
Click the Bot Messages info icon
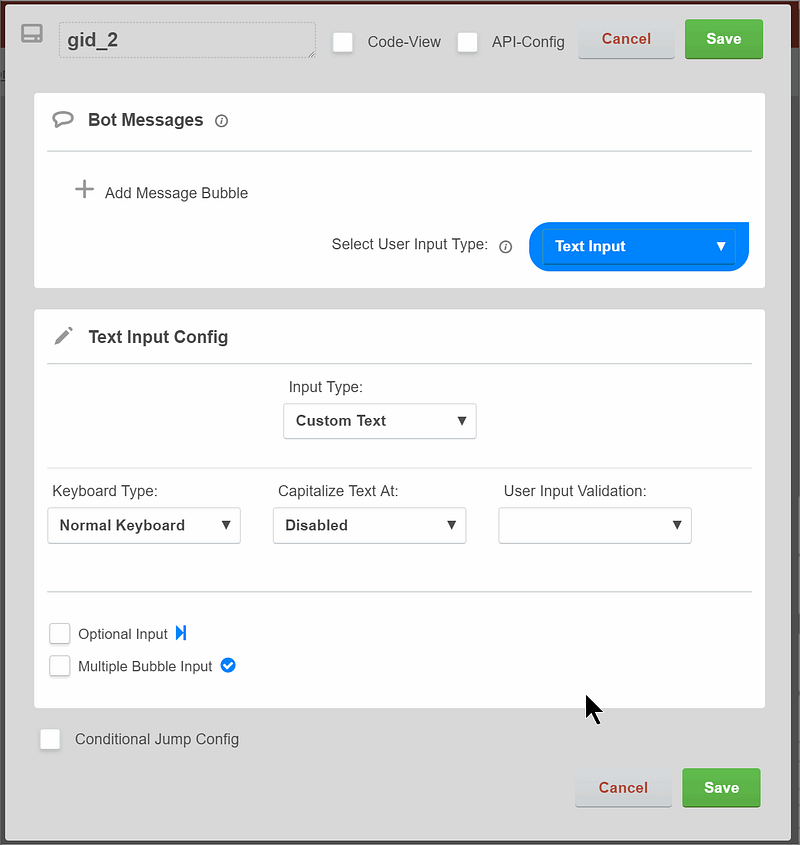221,121
